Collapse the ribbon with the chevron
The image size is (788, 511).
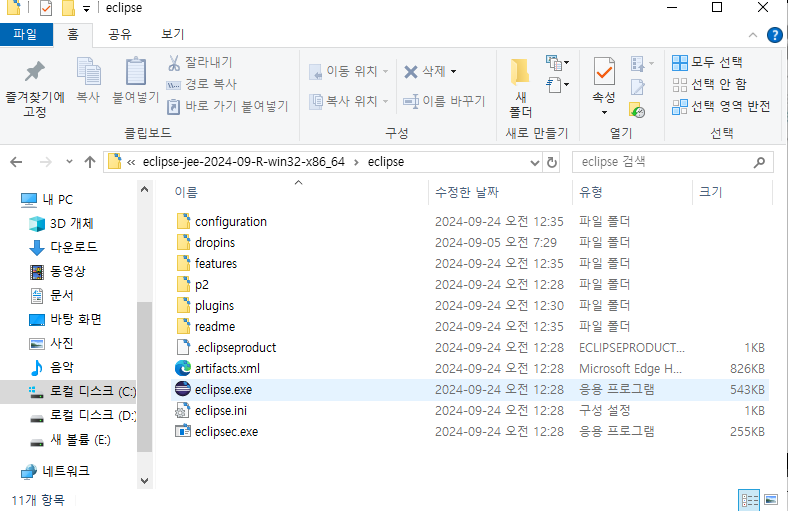752,35
